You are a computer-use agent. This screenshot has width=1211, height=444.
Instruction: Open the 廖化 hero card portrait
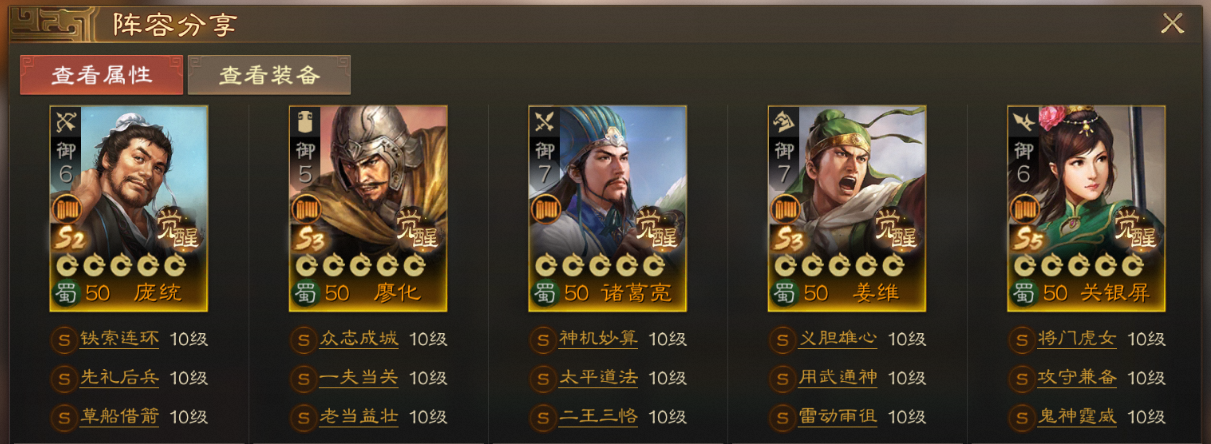click(x=368, y=208)
